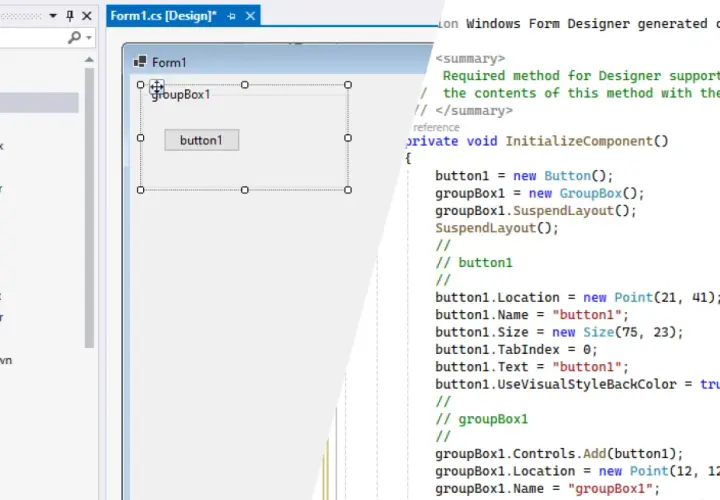Click the groupBox1 move handle icon

tap(157, 87)
